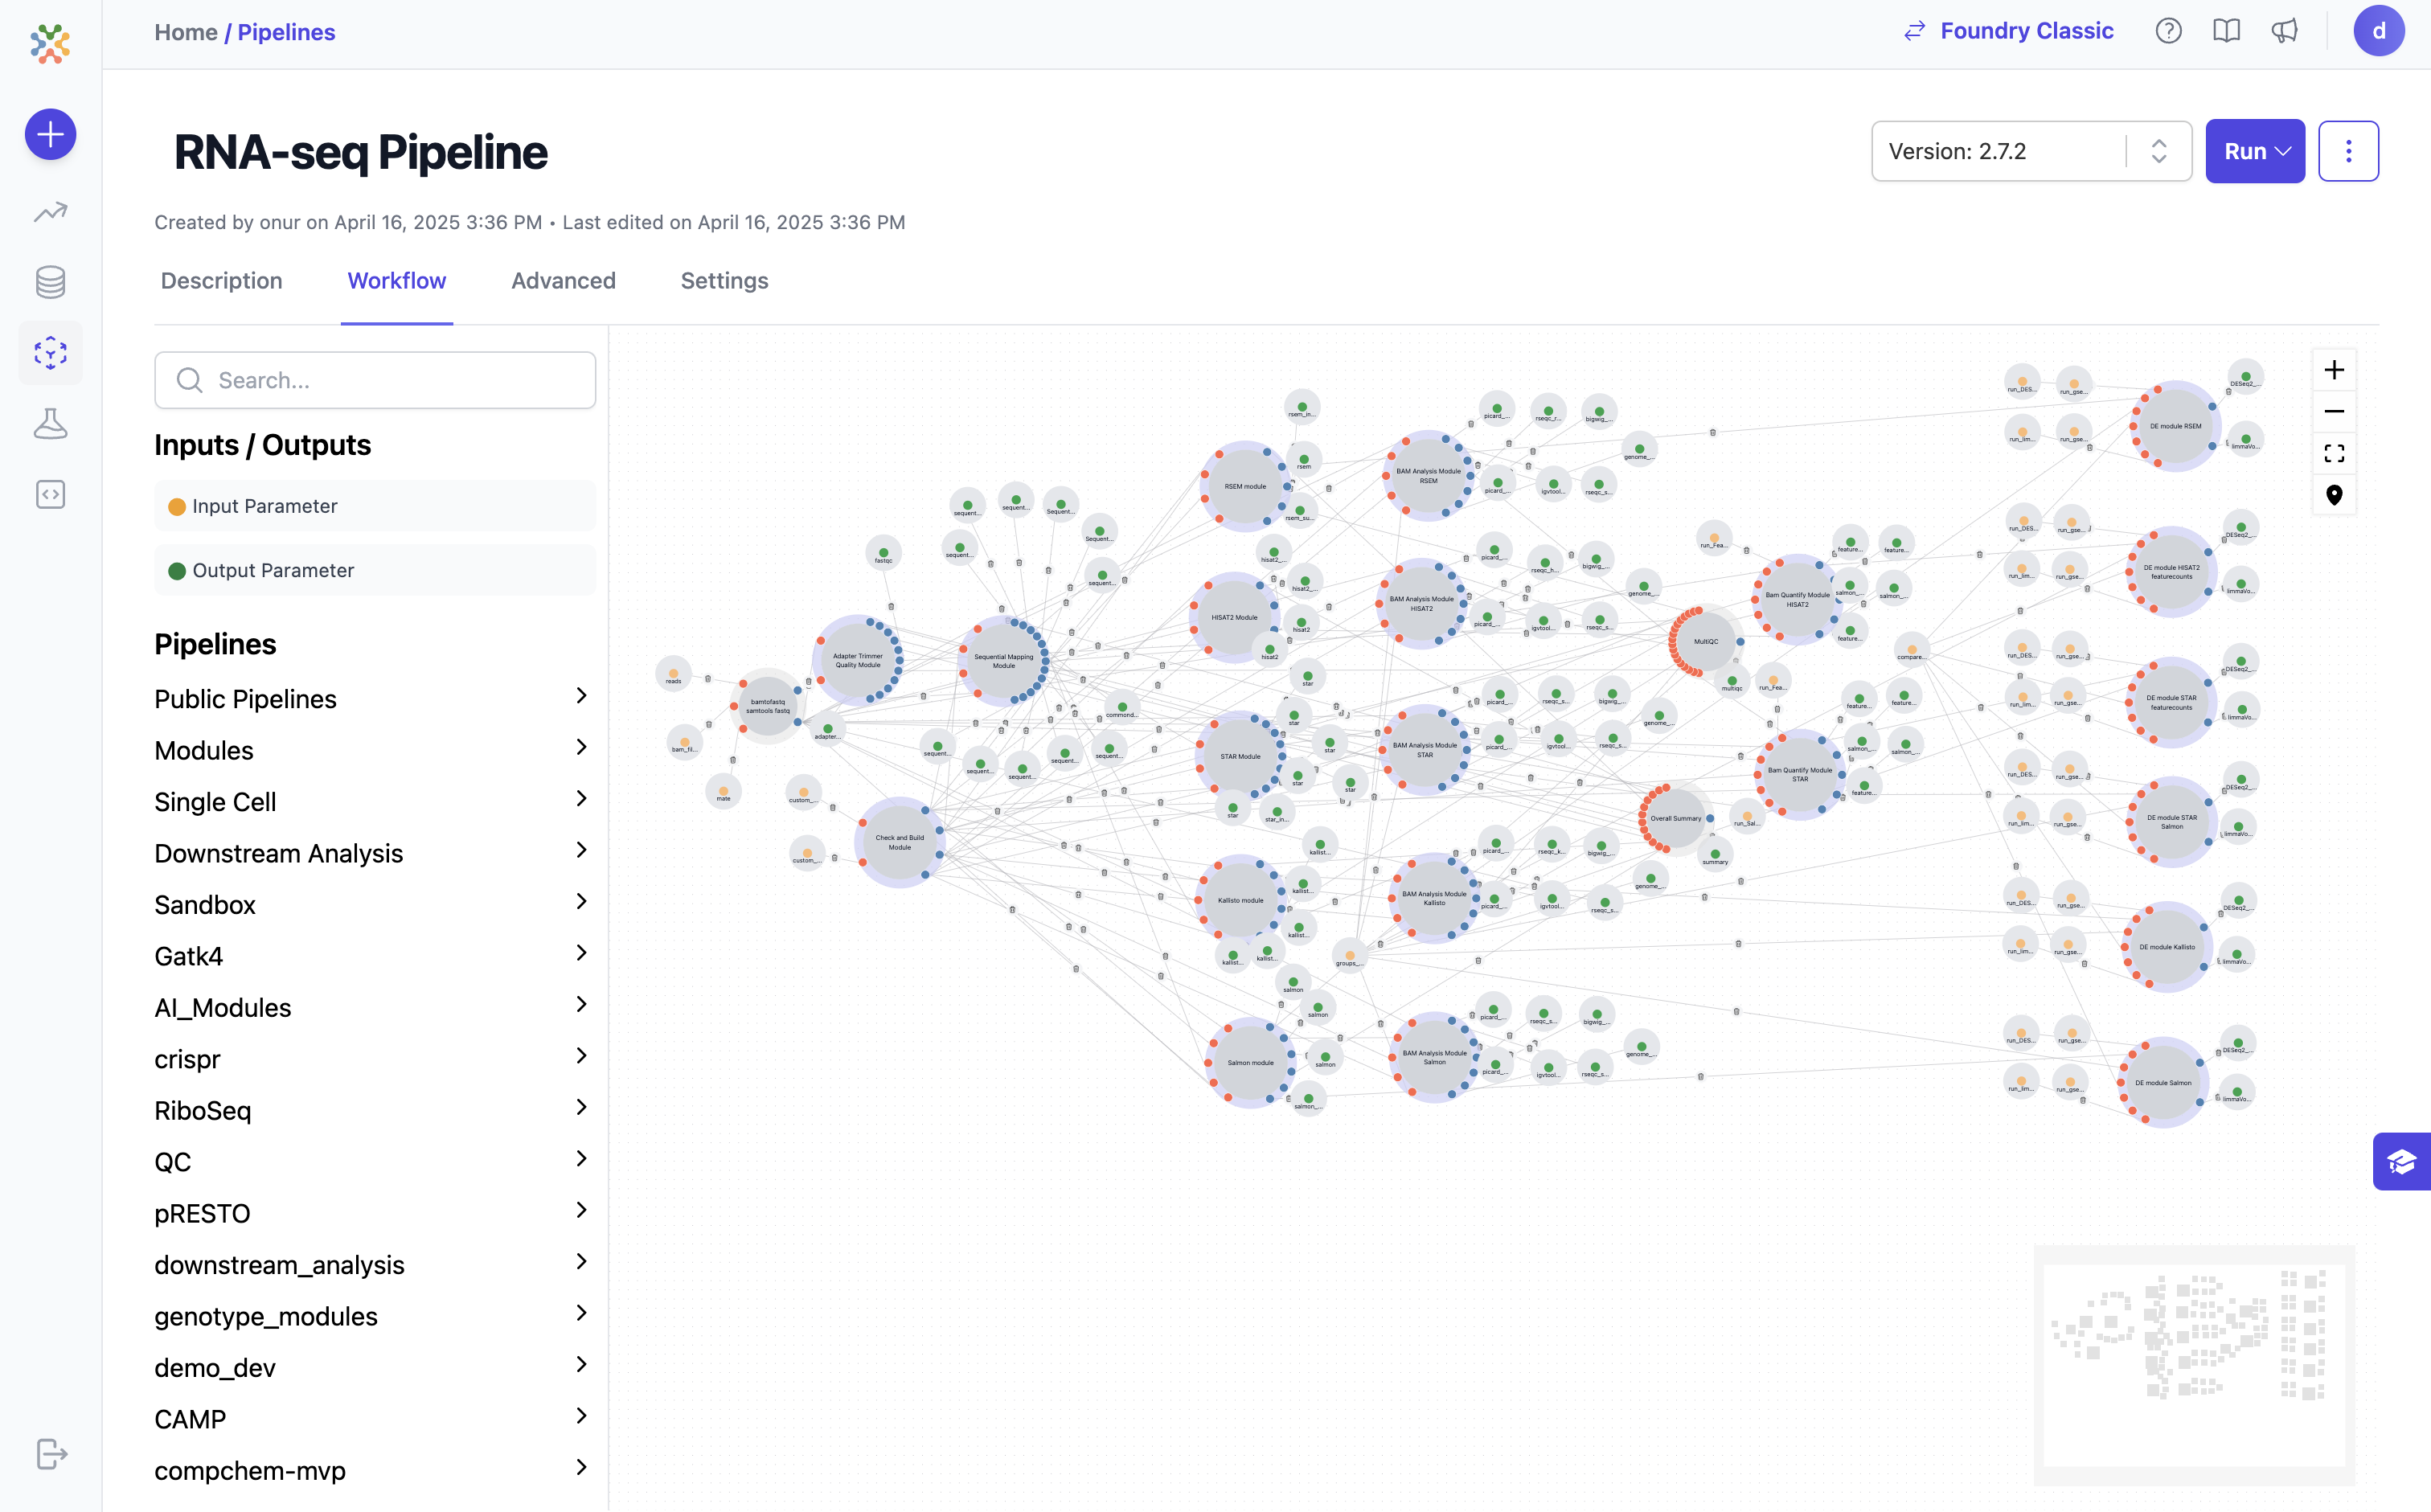Open the help question mark icon
The height and width of the screenshot is (1512, 2431).
2168,31
